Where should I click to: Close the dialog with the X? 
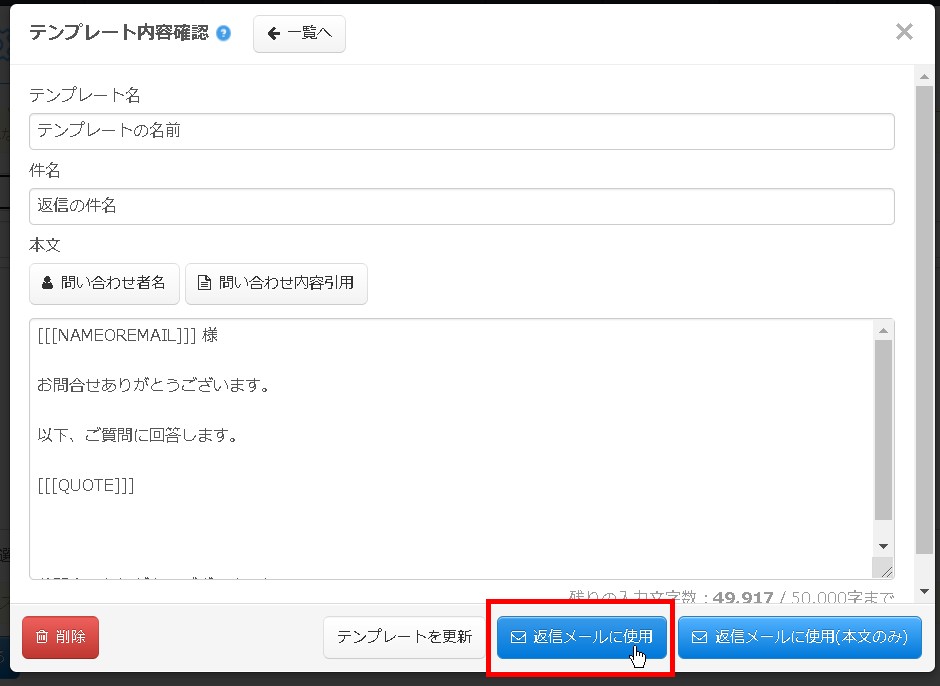coord(904,31)
